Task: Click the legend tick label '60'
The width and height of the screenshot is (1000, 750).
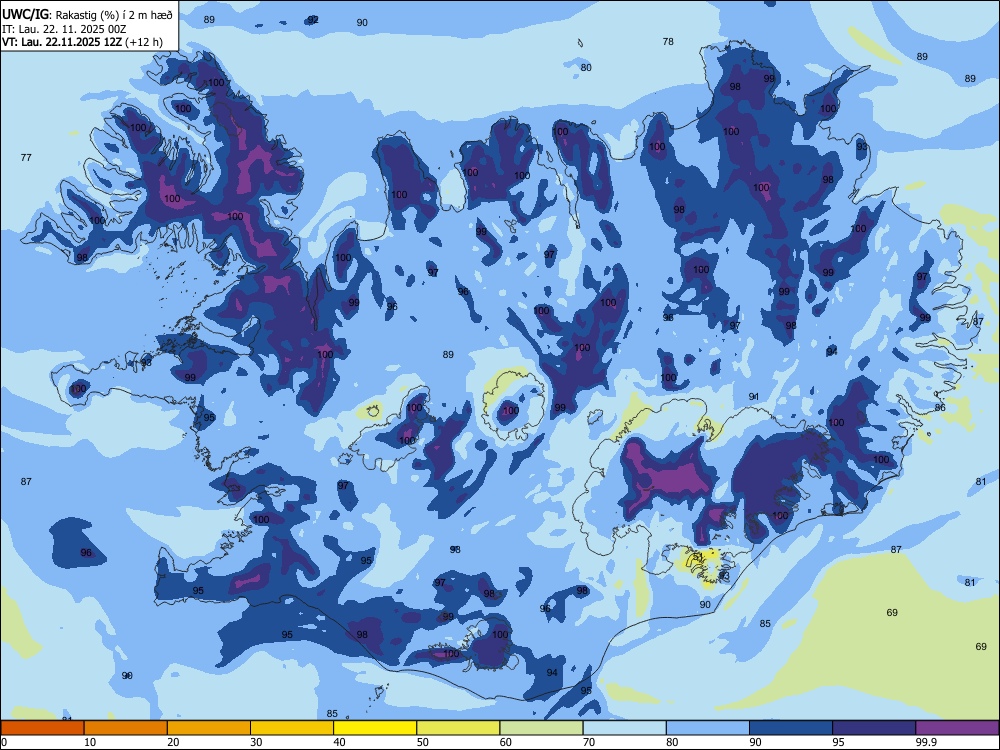Action: click(x=506, y=742)
